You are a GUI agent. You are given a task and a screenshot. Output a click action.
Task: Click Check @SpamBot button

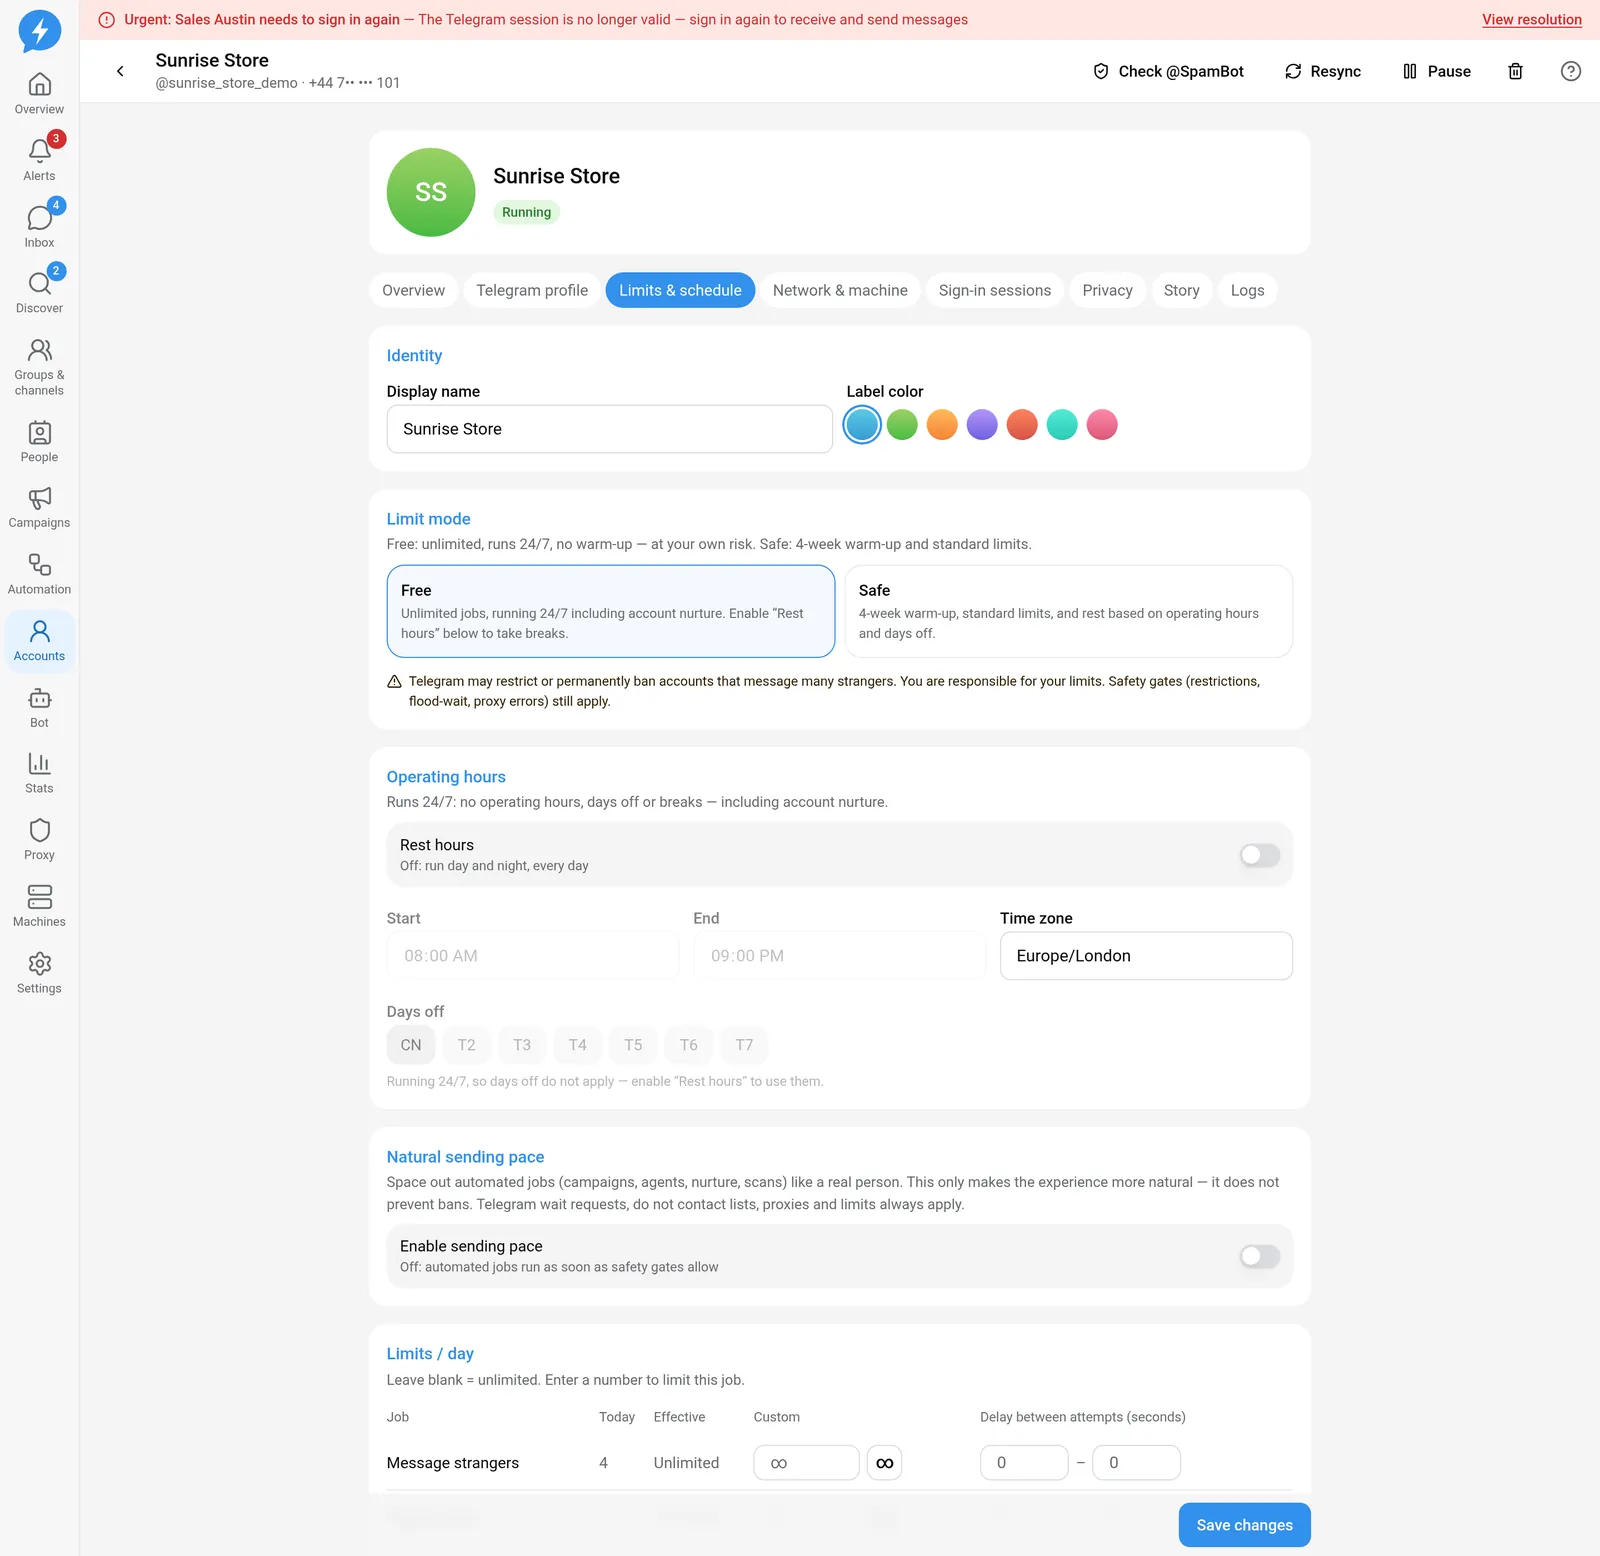(x=1168, y=71)
